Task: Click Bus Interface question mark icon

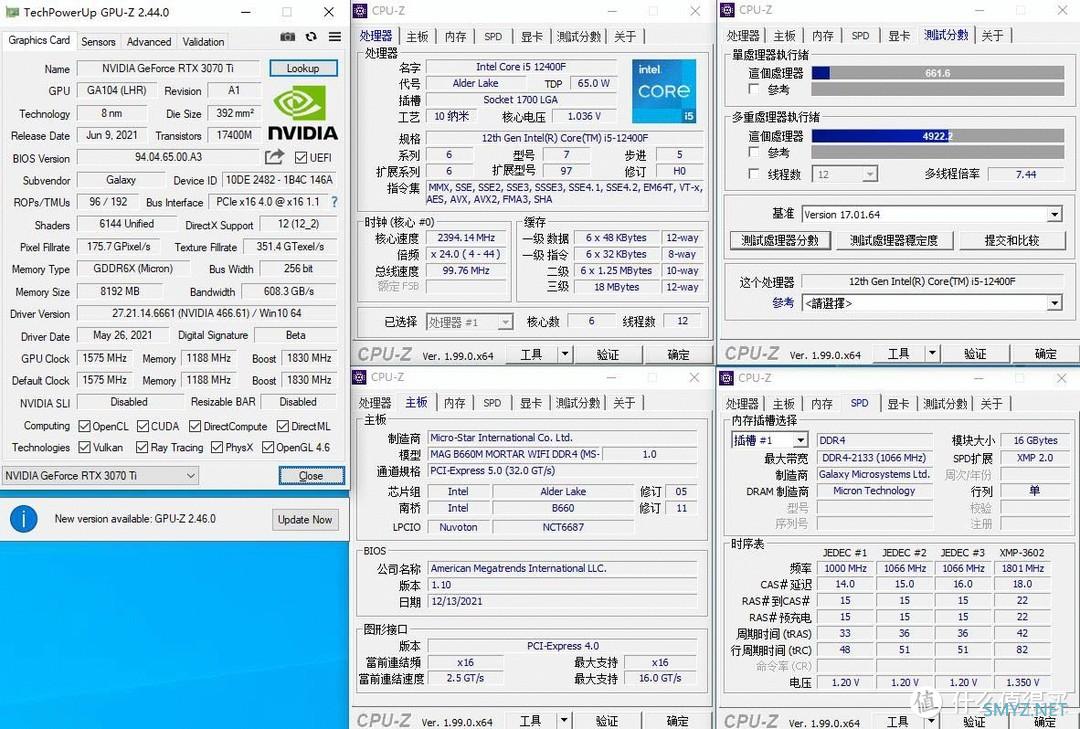Action: [x=335, y=202]
